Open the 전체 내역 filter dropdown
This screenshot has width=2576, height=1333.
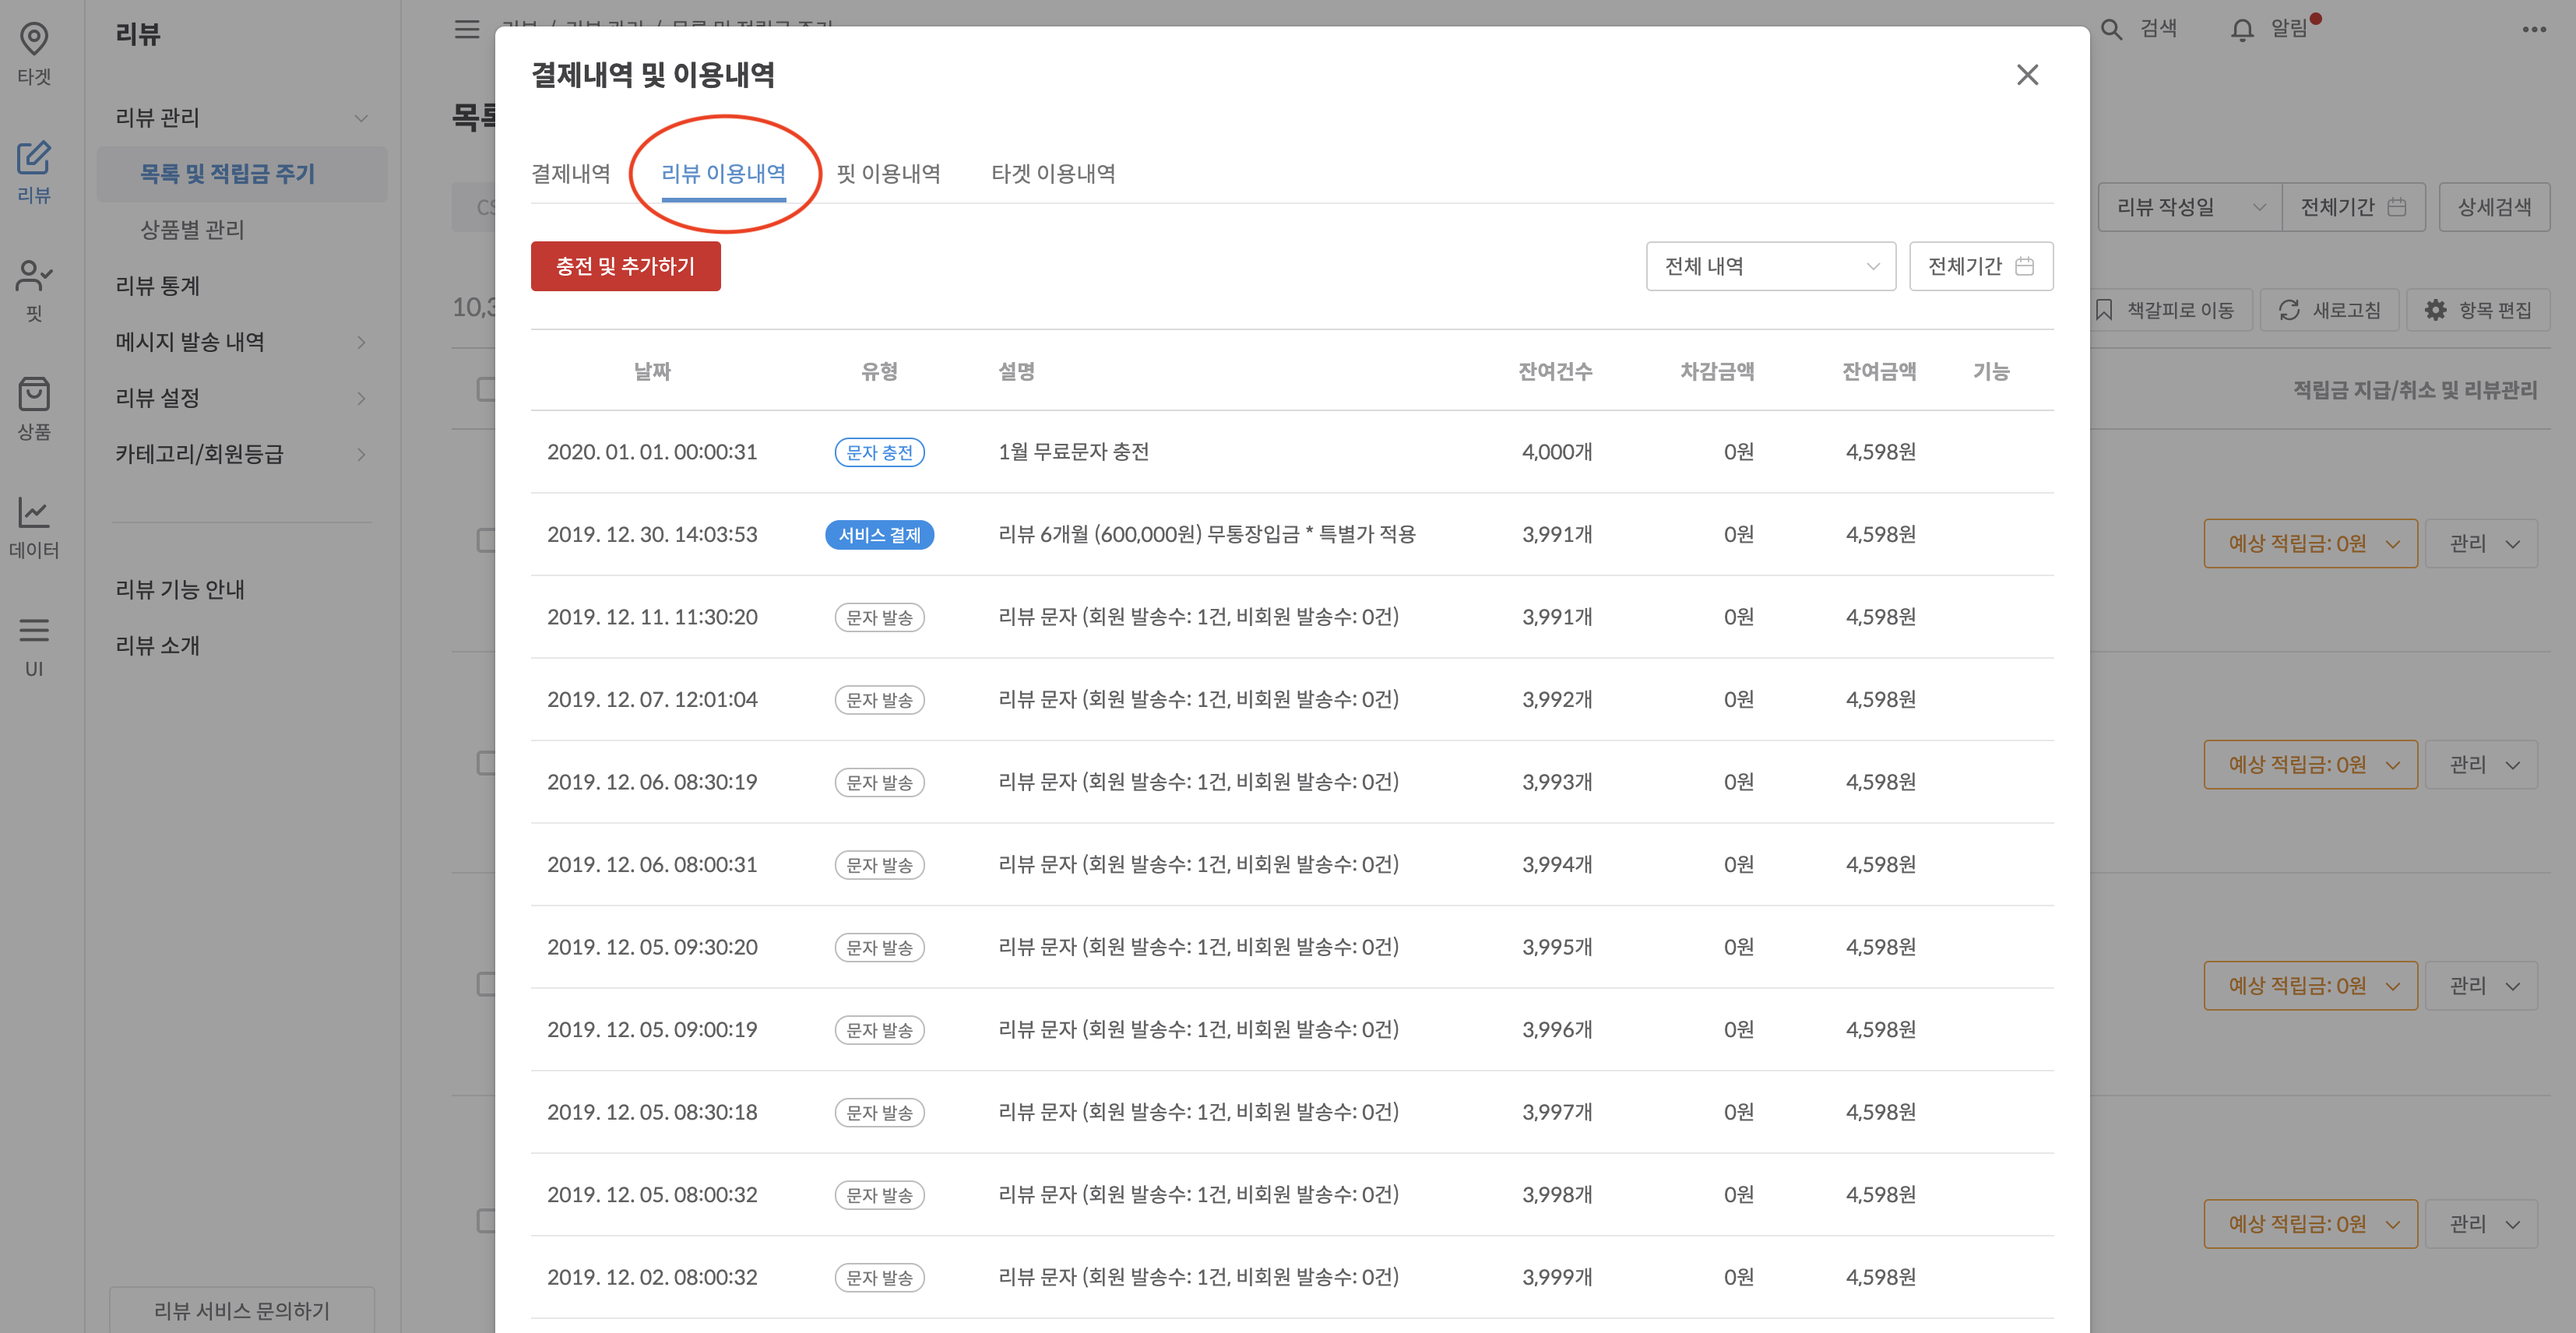1770,266
